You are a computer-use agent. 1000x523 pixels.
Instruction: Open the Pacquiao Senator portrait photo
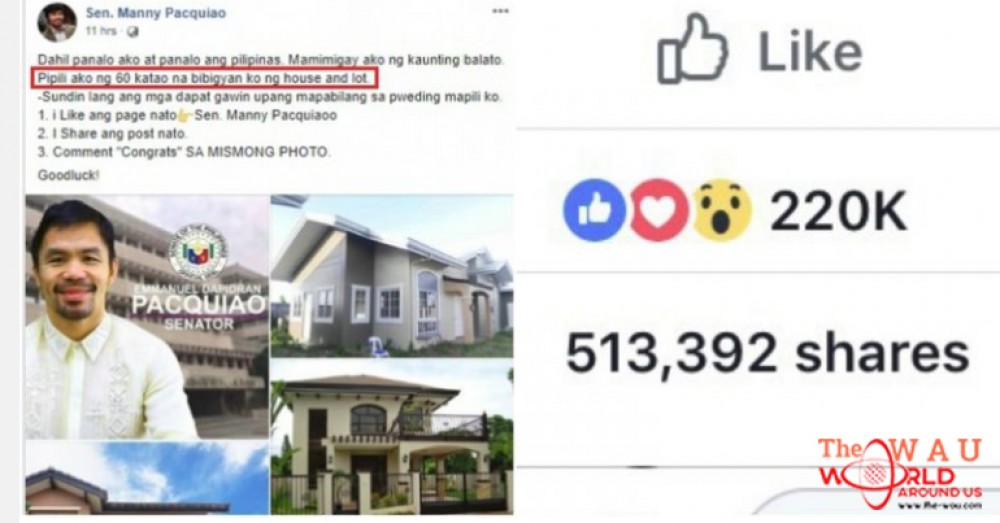coord(147,318)
